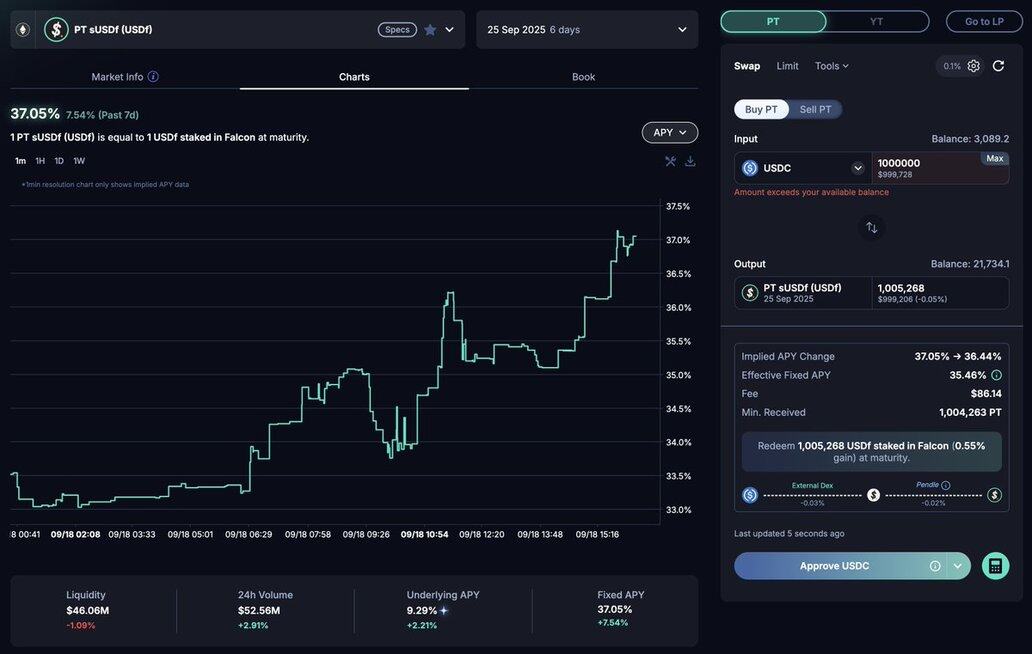This screenshot has width=1032, height=654.
Task: Click the 24h Volume value $52.56M
Action: tap(259, 611)
